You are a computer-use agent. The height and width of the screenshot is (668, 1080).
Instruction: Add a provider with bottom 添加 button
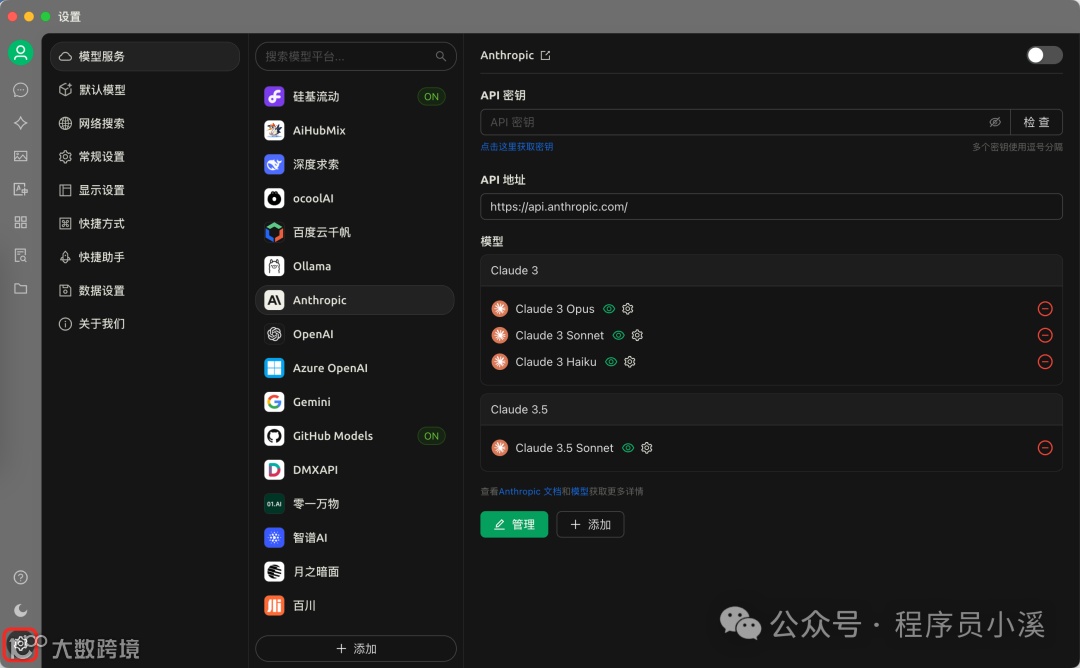point(355,649)
